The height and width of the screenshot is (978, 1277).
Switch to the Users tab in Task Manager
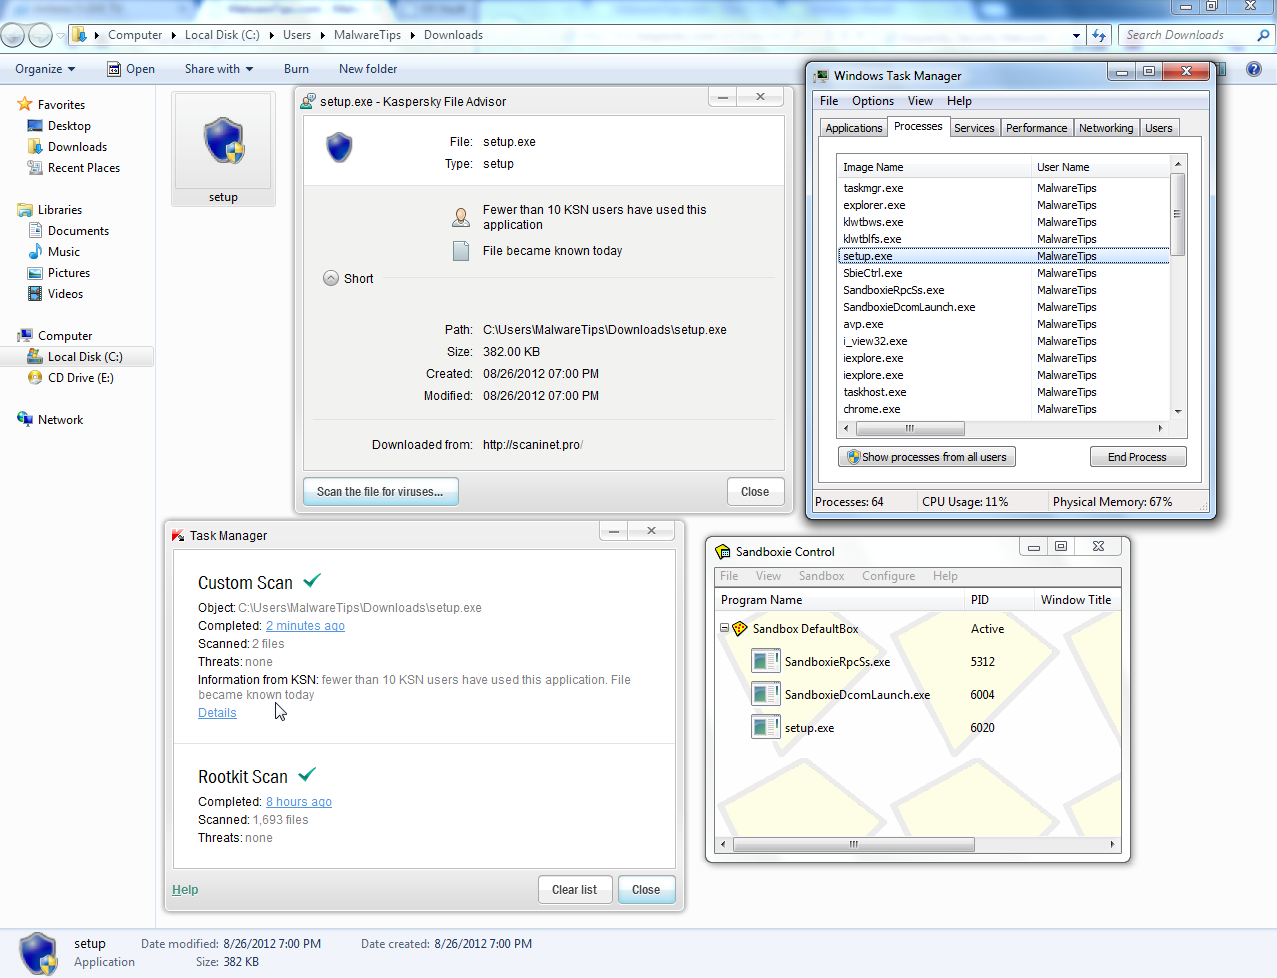[1159, 128]
